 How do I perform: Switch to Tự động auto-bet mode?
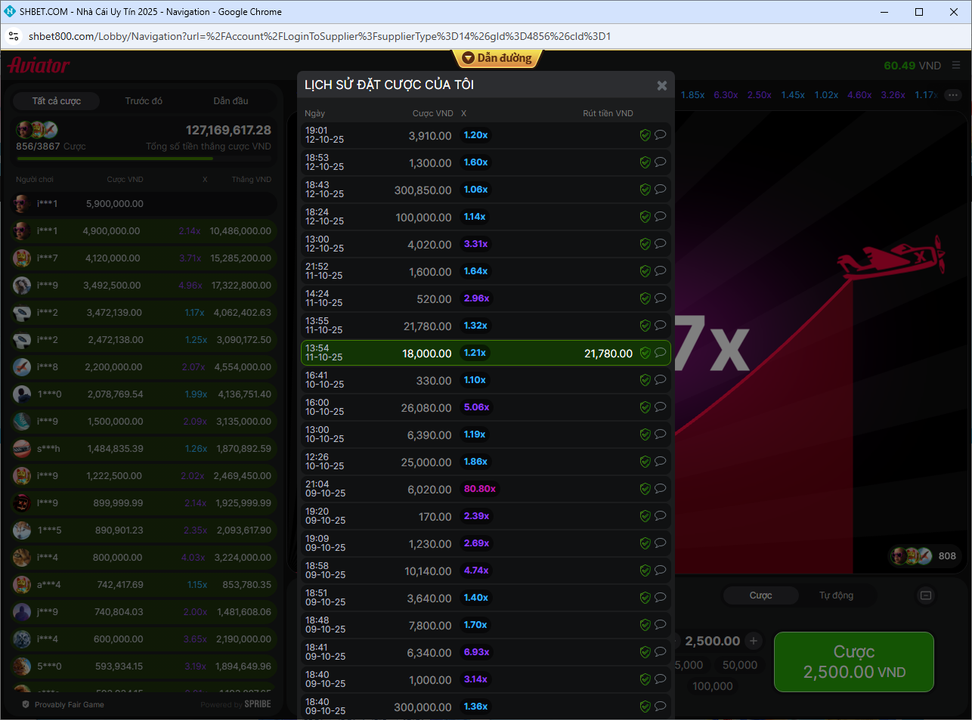click(836, 596)
